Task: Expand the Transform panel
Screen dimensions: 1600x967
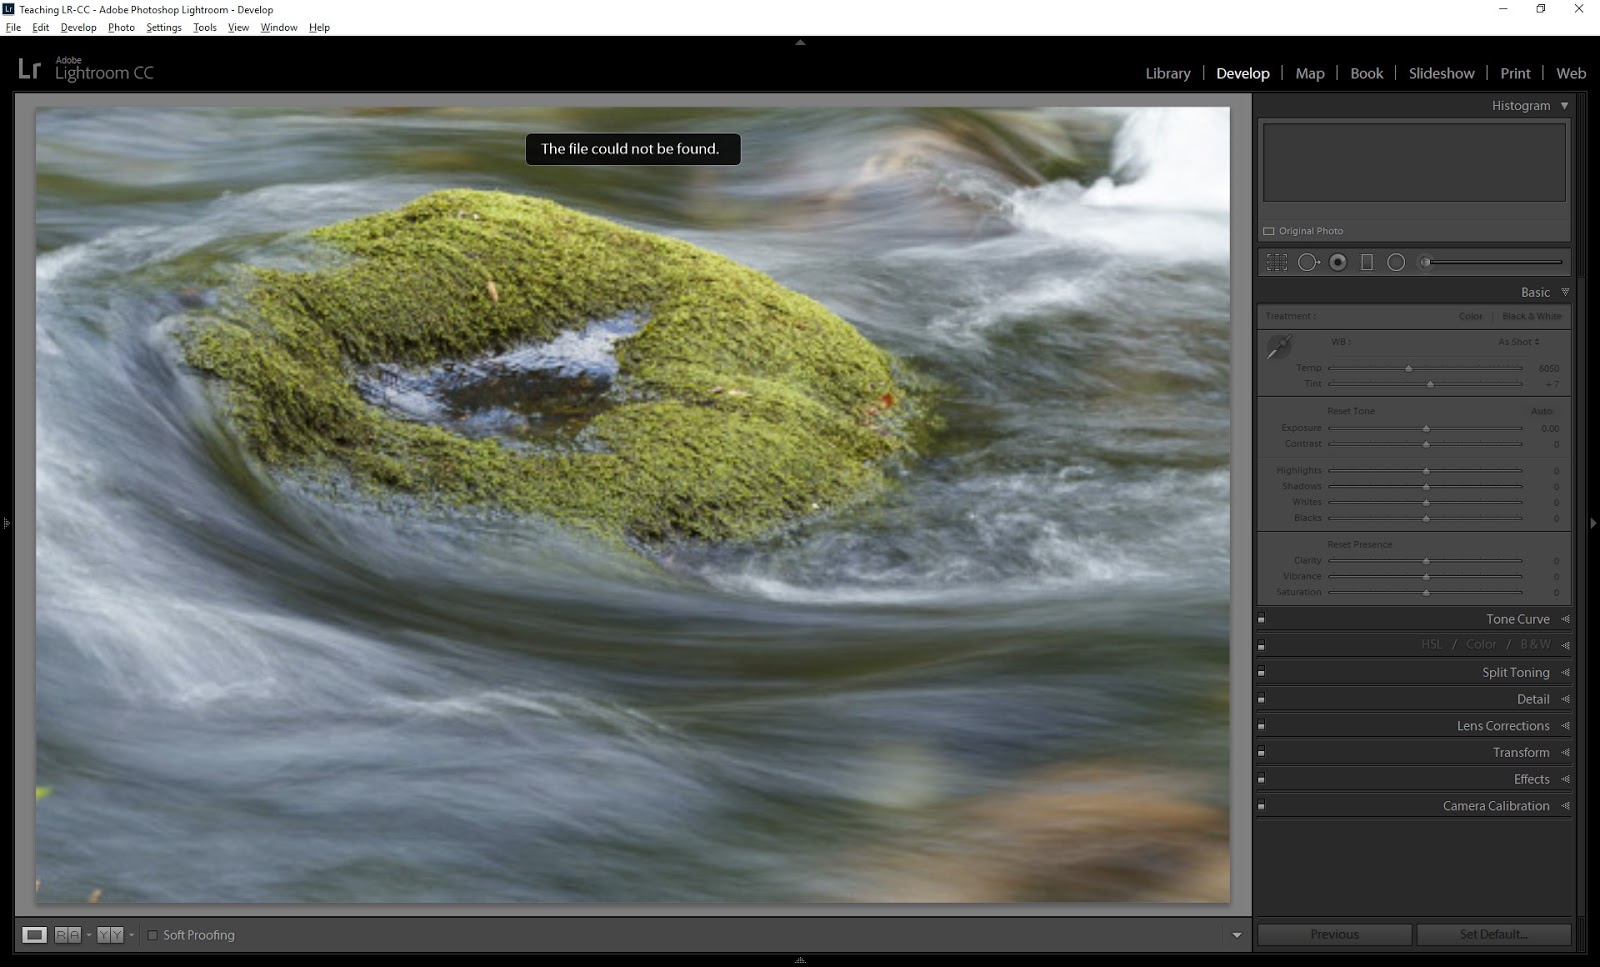Action: pos(1565,752)
